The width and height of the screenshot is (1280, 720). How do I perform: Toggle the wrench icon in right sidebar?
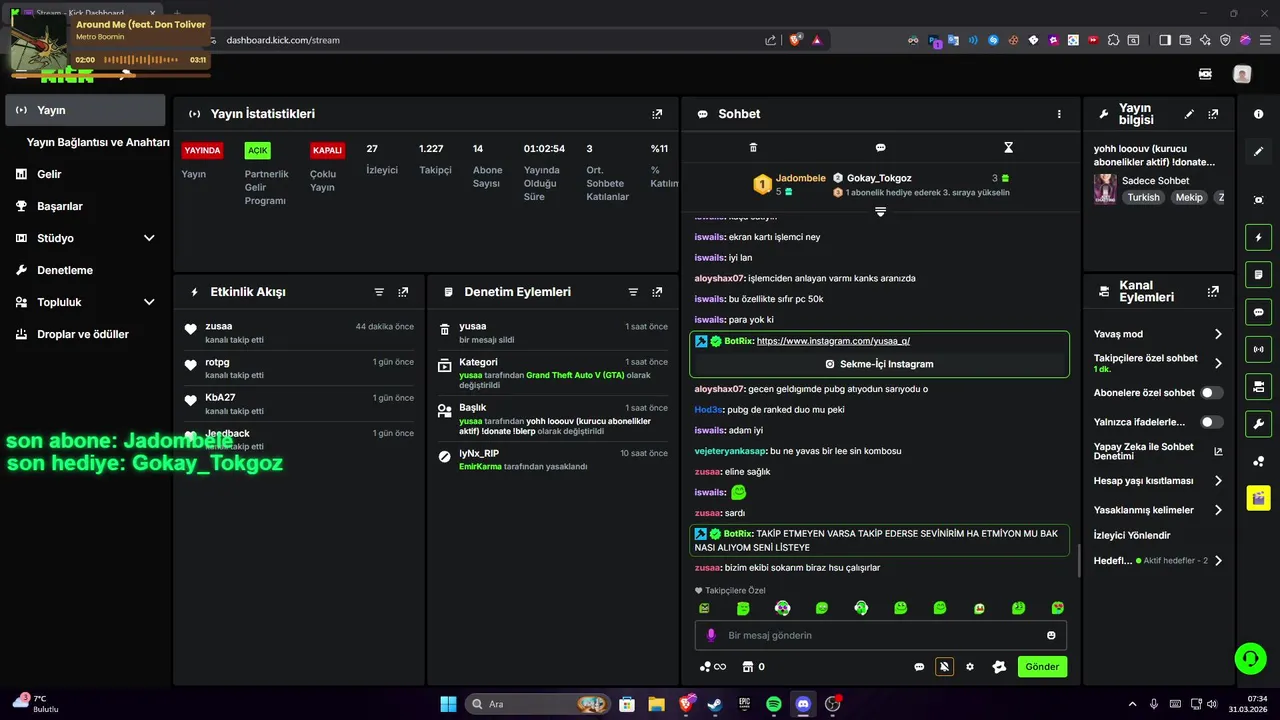click(x=1258, y=423)
